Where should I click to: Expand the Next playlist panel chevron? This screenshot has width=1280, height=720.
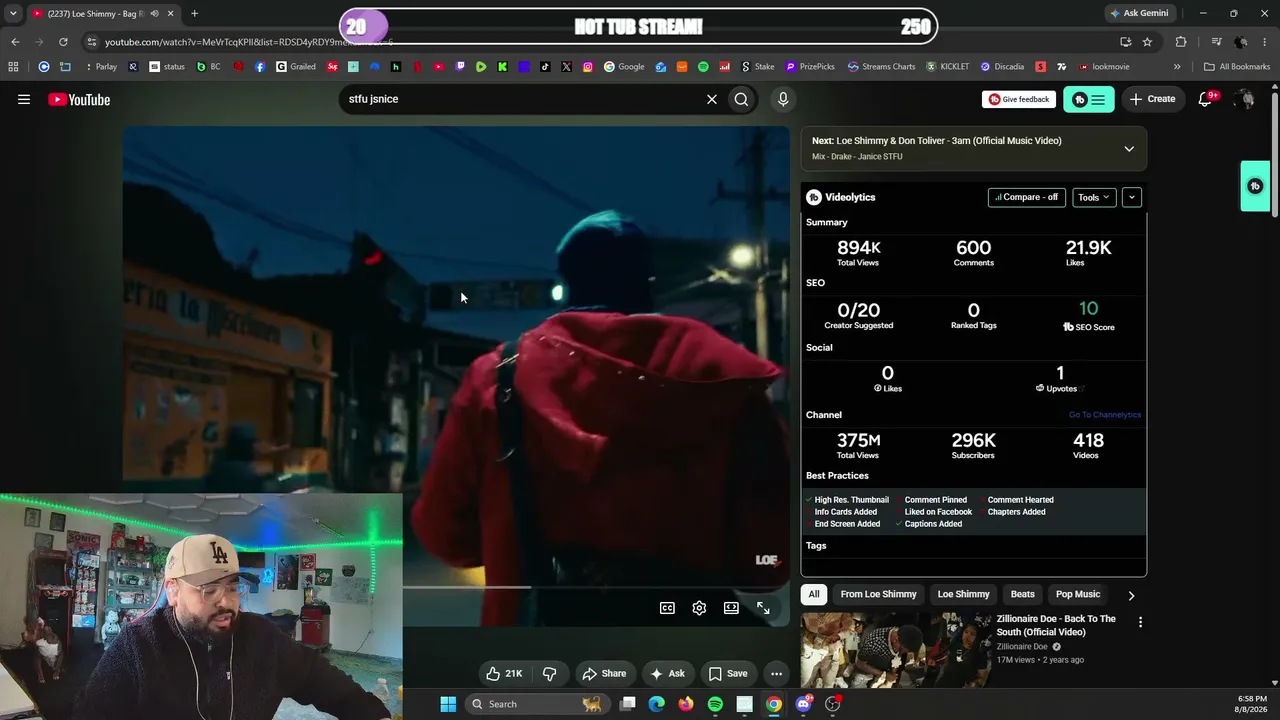click(x=1129, y=149)
